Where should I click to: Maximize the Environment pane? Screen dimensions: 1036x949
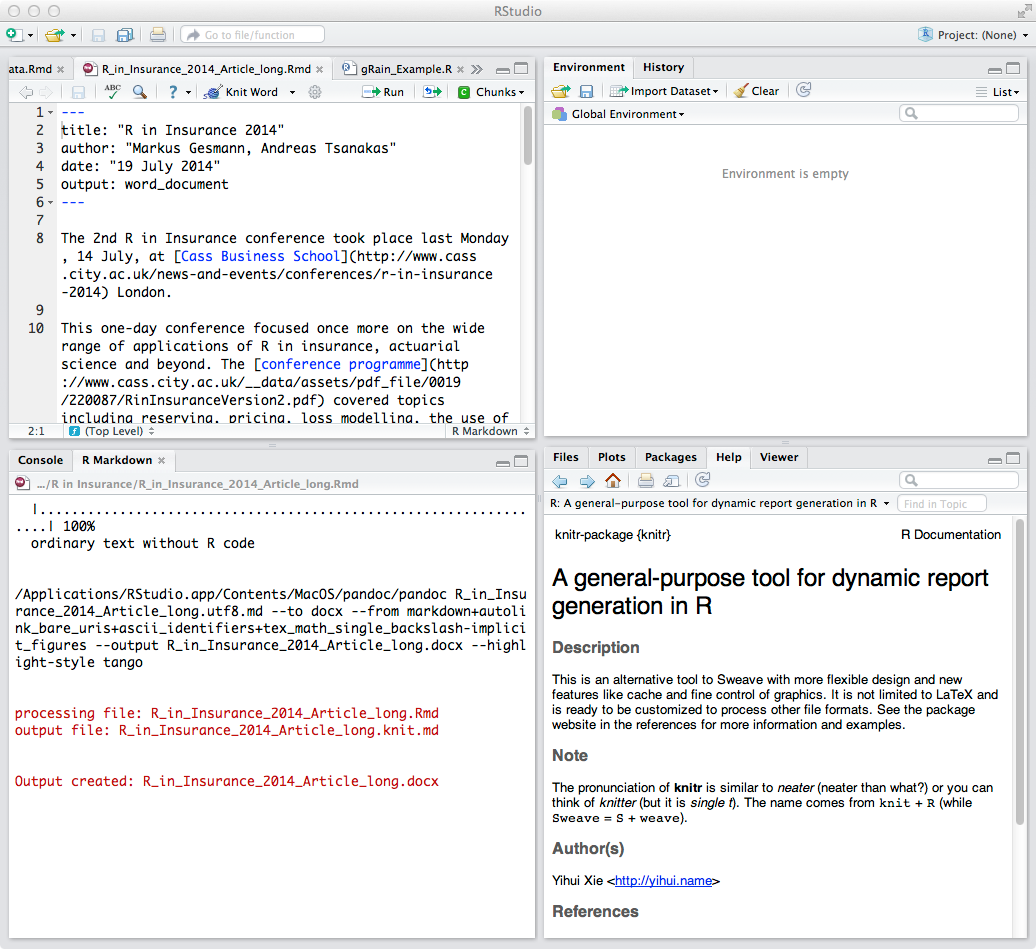[x=1013, y=68]
